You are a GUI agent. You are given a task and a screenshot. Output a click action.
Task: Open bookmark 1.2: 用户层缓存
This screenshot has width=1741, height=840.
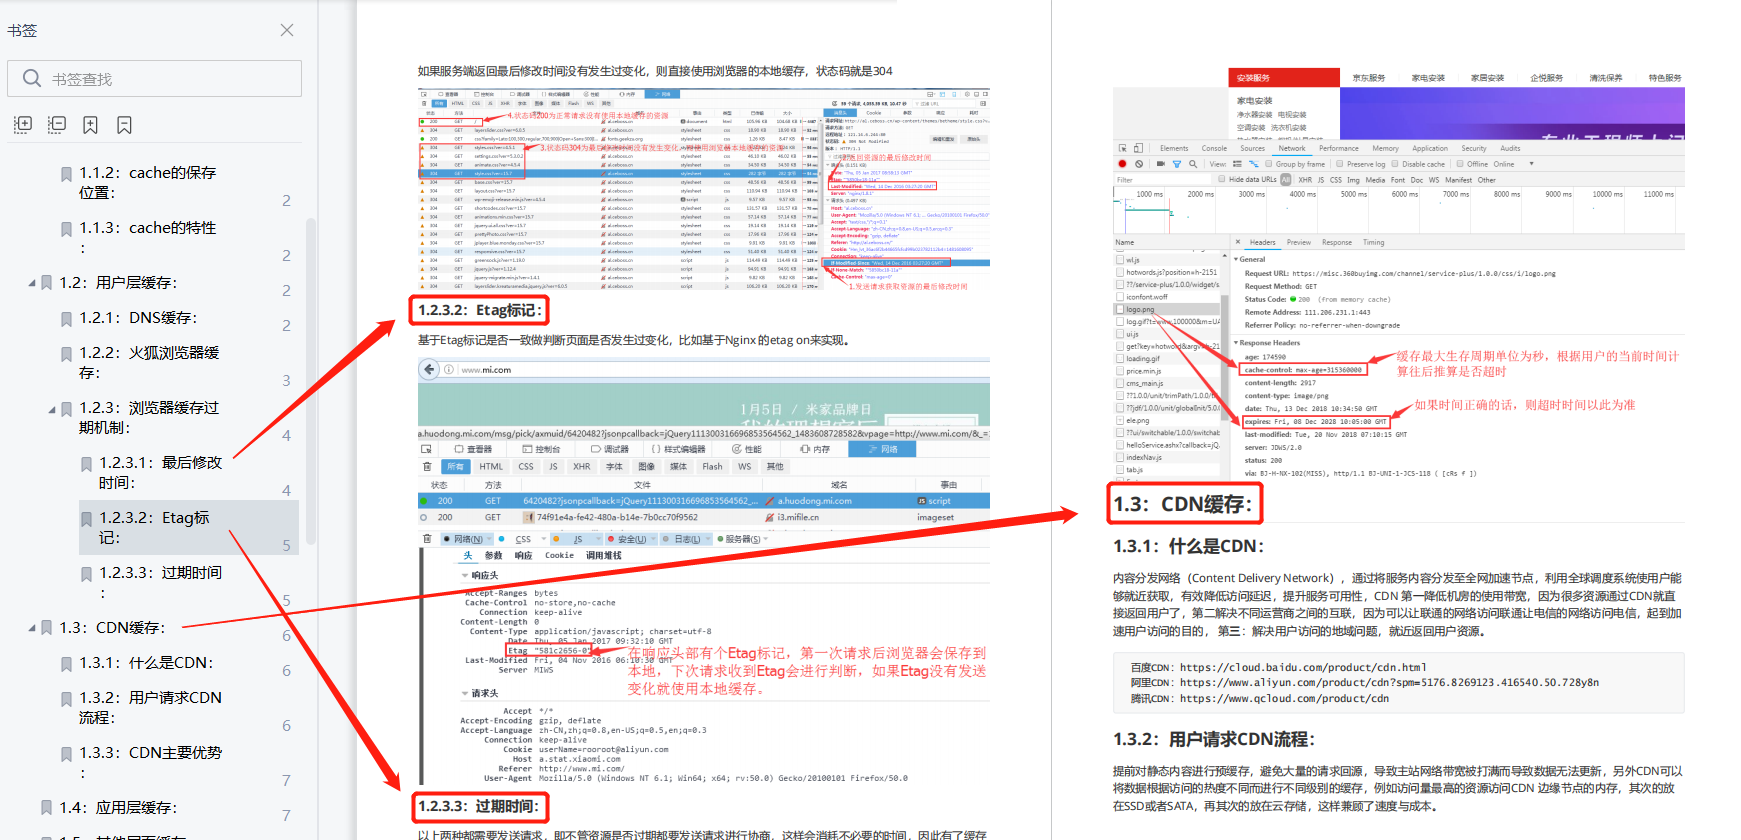click(x=118, y=283)
